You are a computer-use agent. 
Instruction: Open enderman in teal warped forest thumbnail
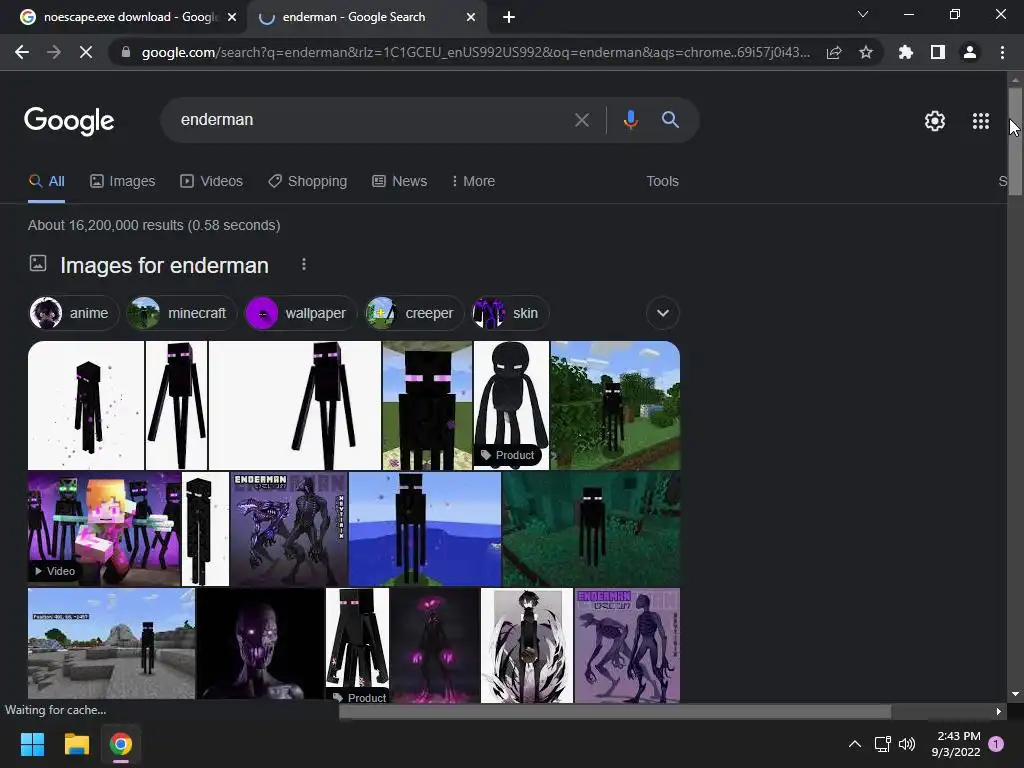pyautogui.click(x=591, y=528)
